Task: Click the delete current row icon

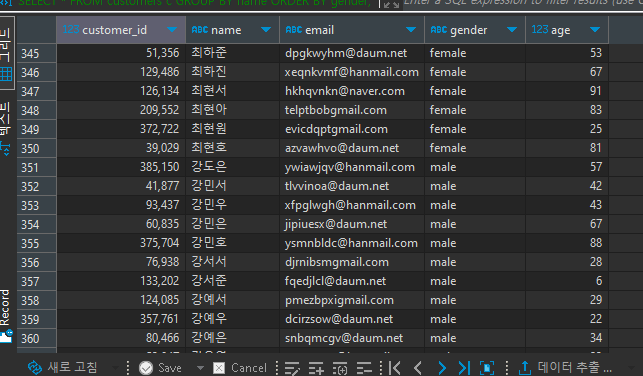Action: click(x=364, y=368)
